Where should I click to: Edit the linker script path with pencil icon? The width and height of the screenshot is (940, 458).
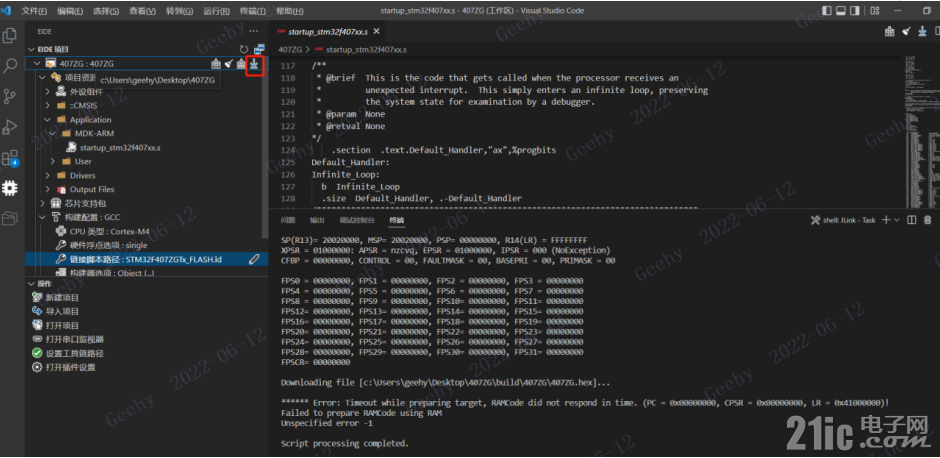[254, 259]
